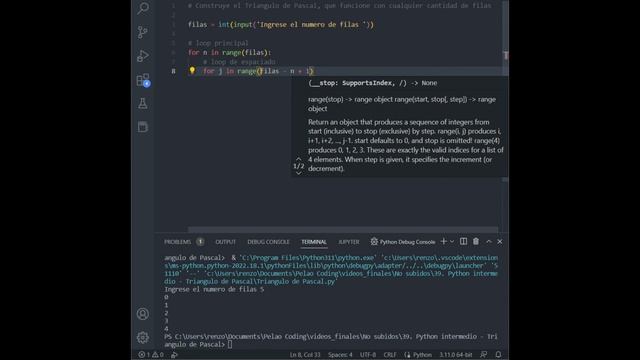Switch to the OUTPUT tab

pyautogui.click(x=226, y=242)
